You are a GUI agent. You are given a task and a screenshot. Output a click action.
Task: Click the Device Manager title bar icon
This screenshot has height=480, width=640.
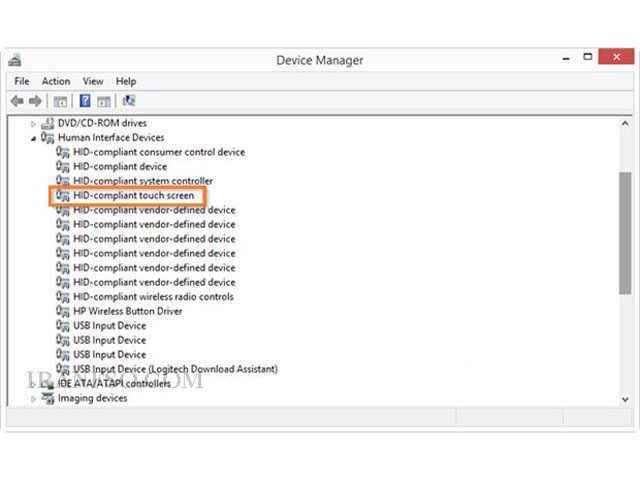pyautogui.click(x=15, y=60)
